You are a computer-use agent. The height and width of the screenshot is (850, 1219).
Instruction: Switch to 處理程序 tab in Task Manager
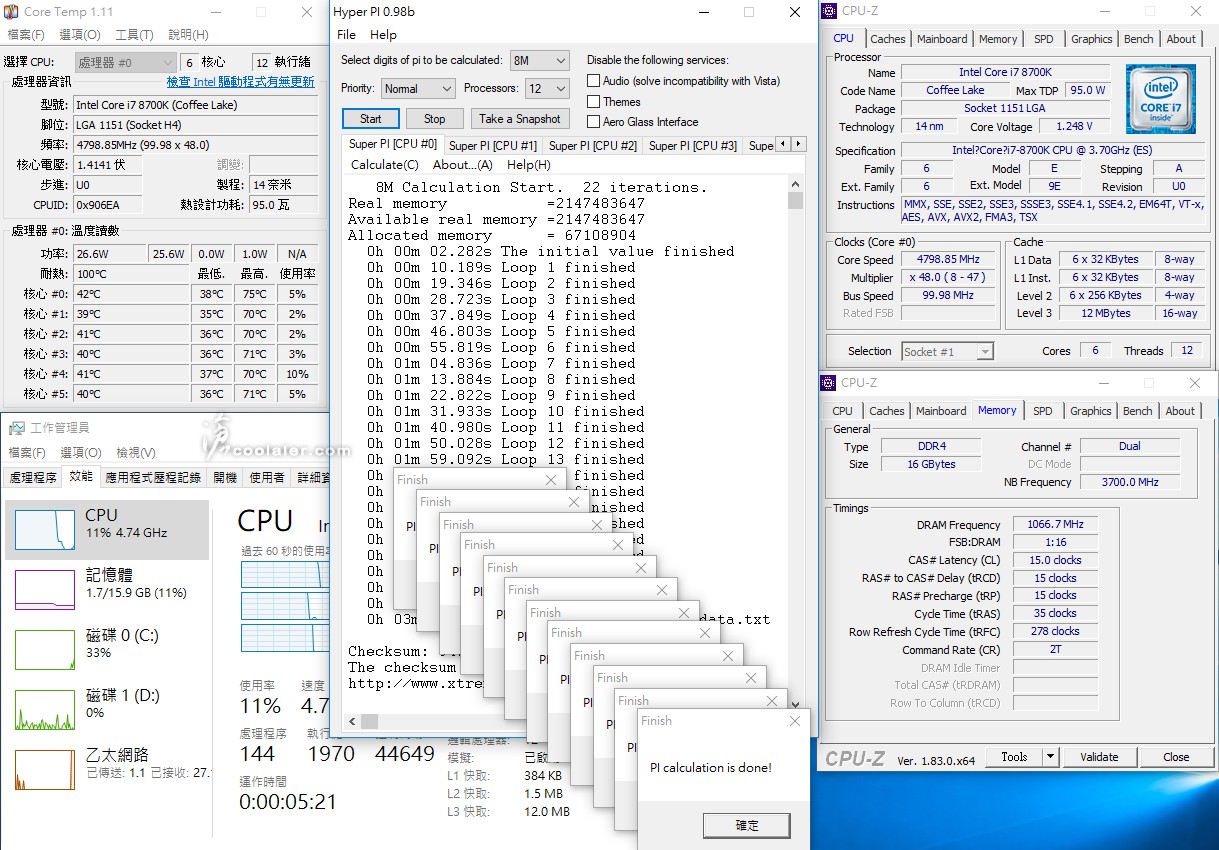point(33,478)
